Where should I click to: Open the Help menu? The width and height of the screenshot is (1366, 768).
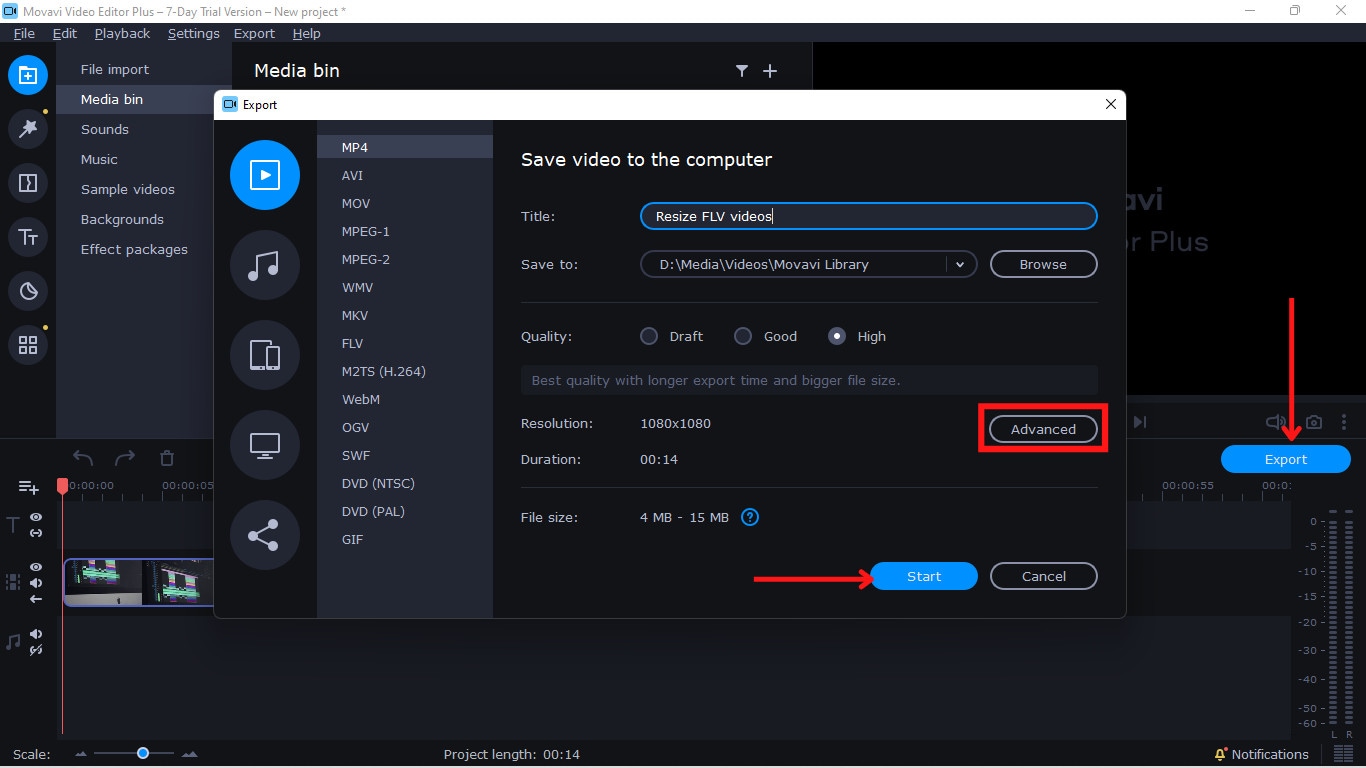coord(306,33)
